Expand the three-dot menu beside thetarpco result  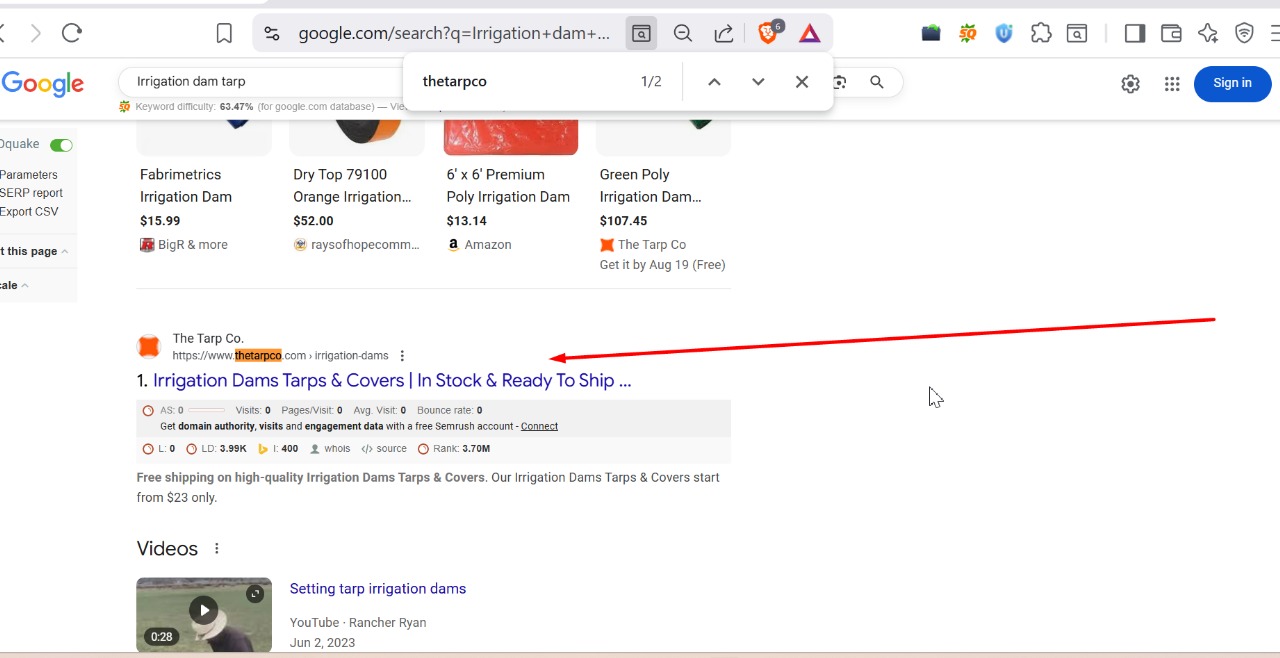pyautogui.click(x=402, y=356)
